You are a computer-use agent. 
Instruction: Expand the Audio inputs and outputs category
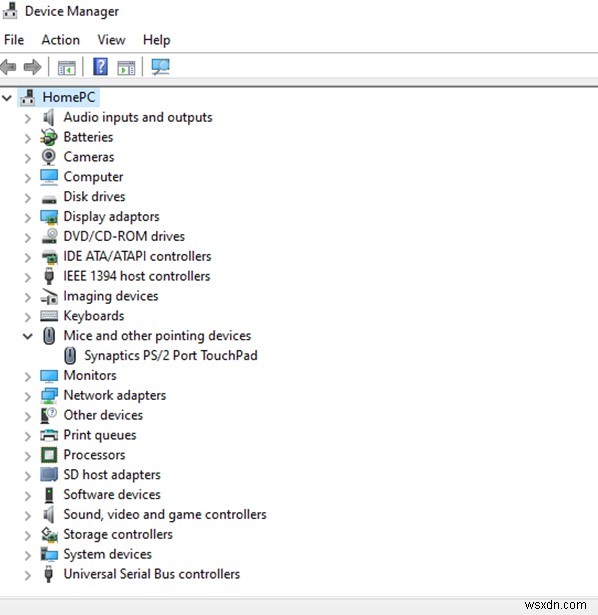tap(27, 118)
